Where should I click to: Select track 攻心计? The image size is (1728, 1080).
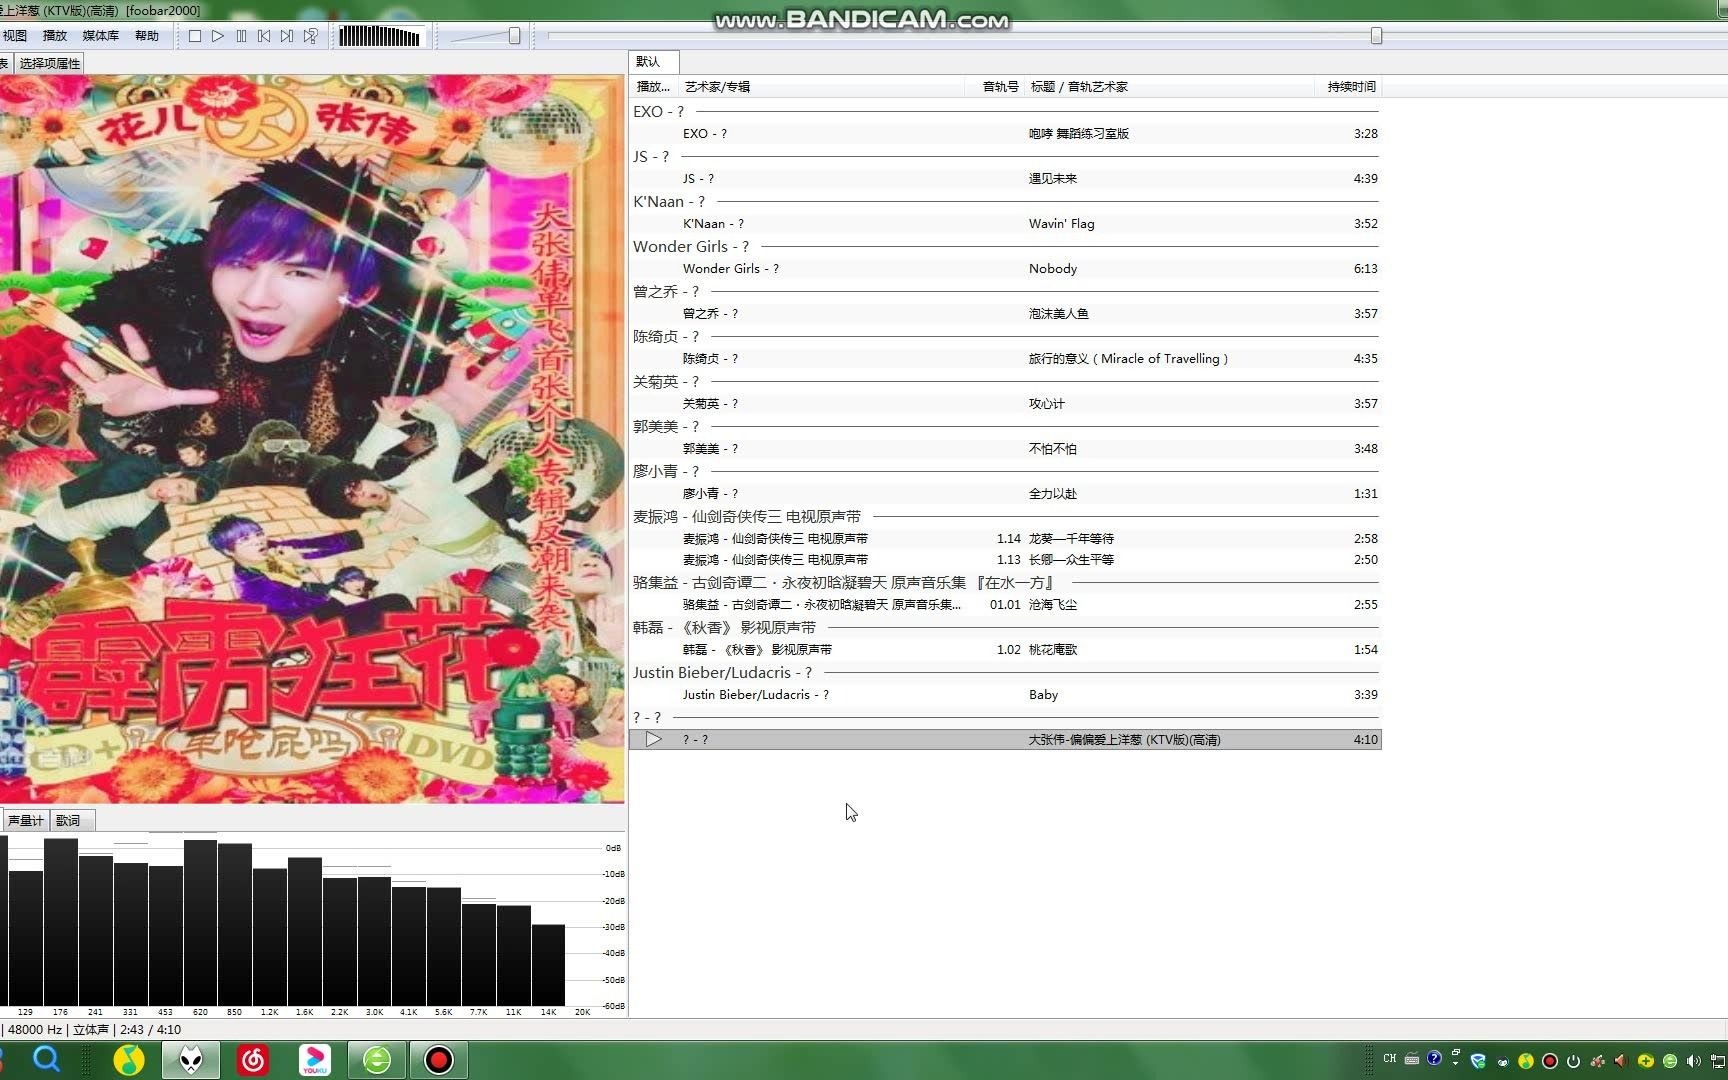(x=1005, y=404)
